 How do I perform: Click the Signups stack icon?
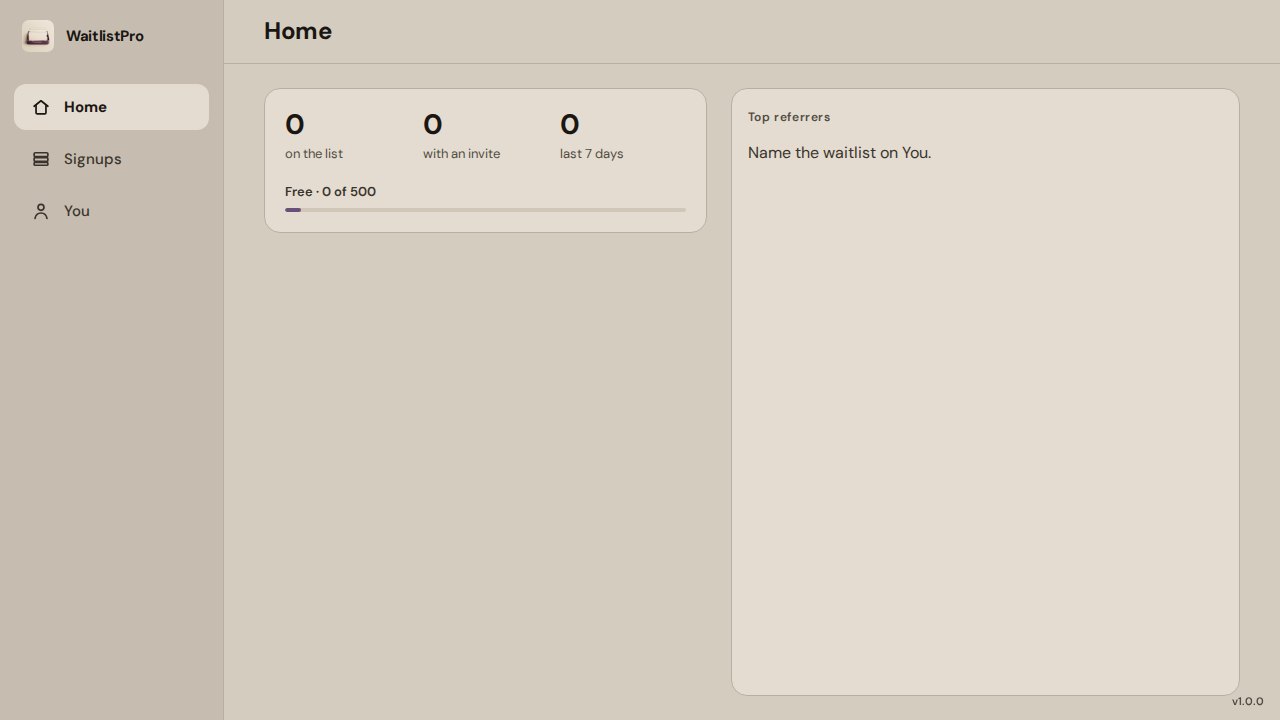point(41,159)
